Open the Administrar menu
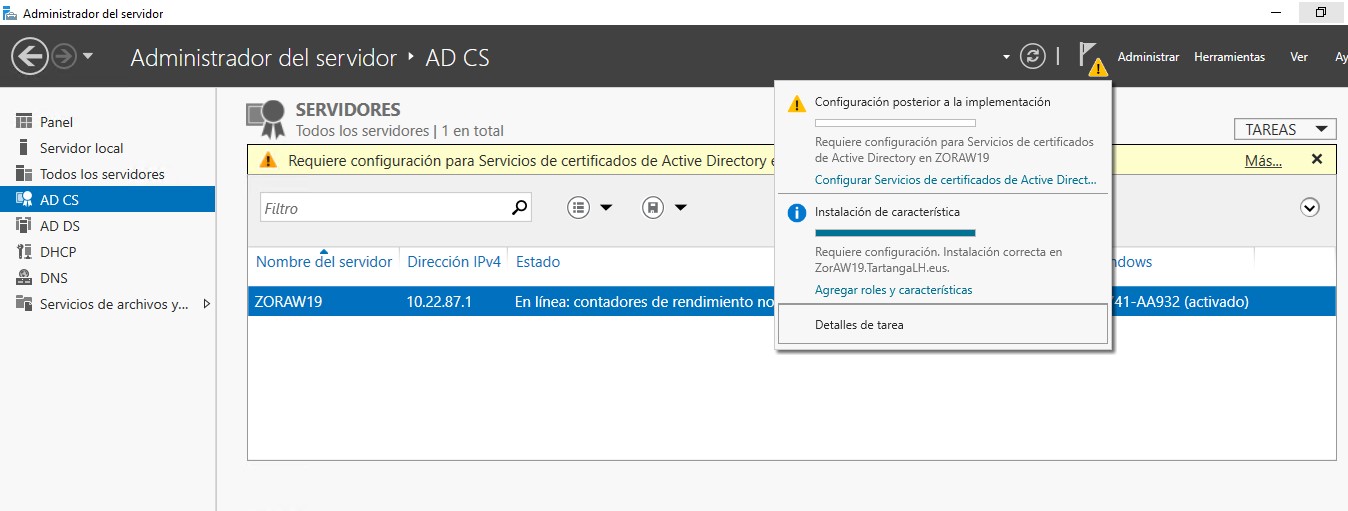 (1148, 57)
